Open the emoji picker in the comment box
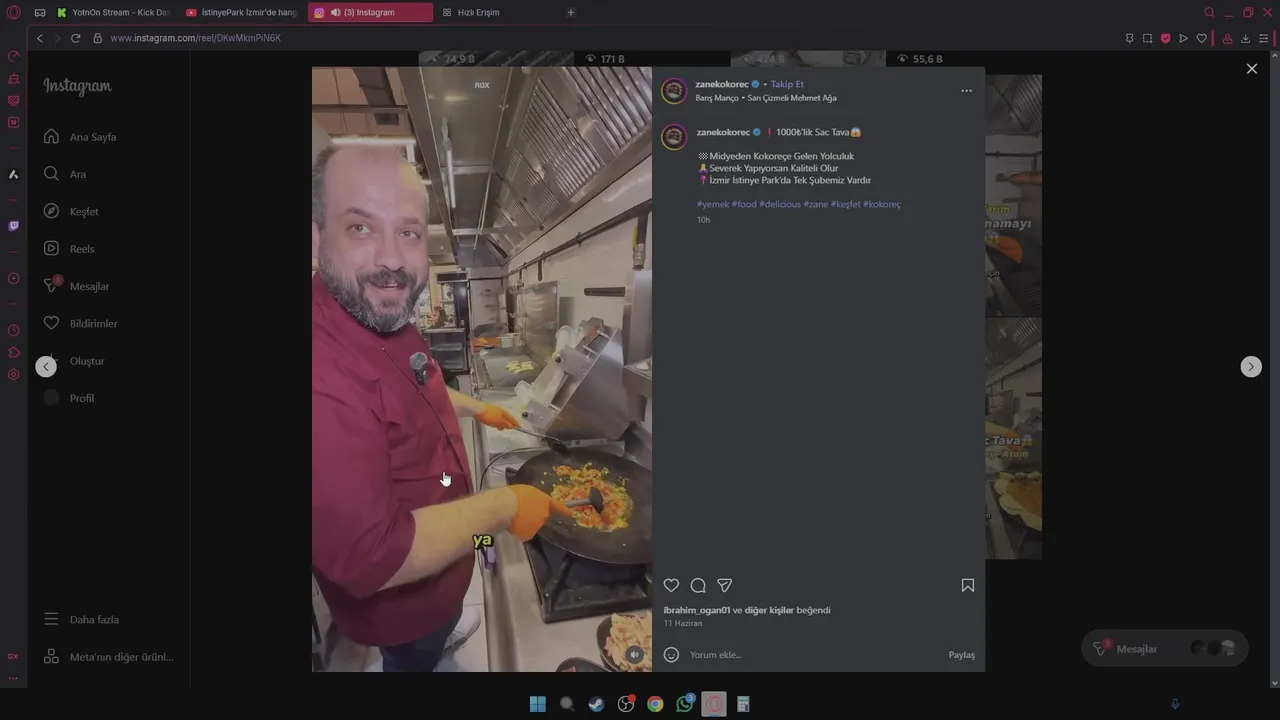Image resolution: width=1280 pixels, height=720 pixels. (x=671, y=655)
